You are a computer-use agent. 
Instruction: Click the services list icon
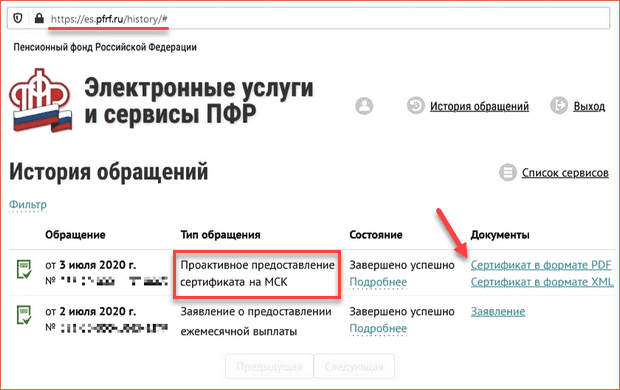coord(508,172)
